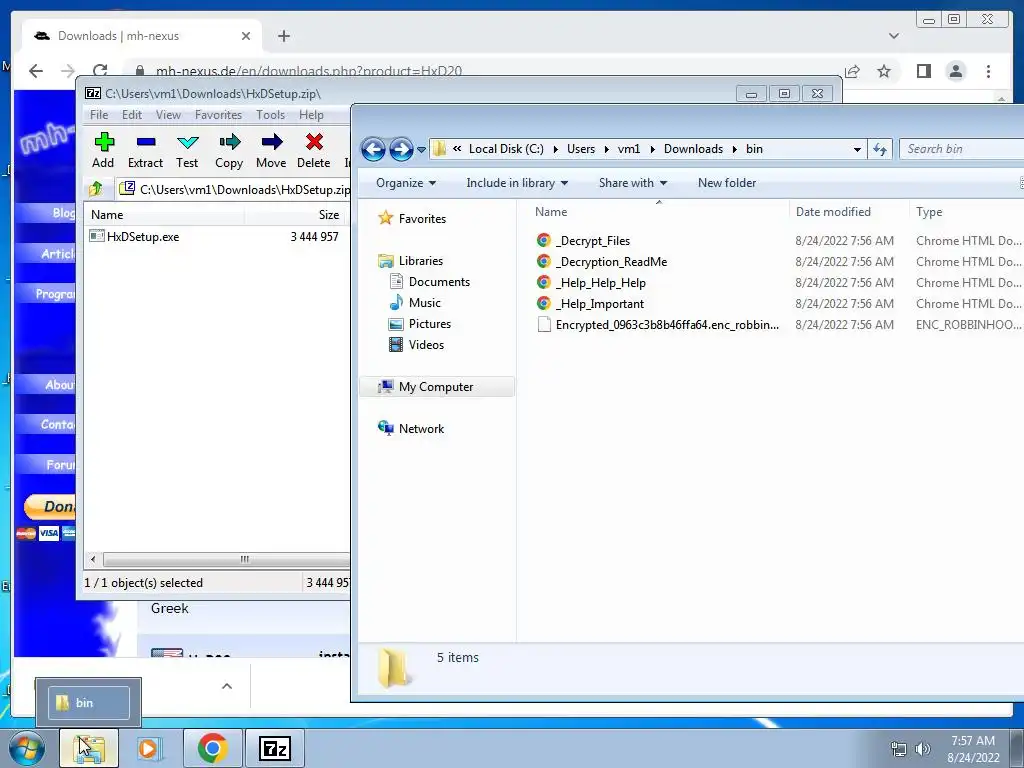This screenshot has width=1024, height=768.
Task: Click vm1 in the address breadcrumb
Action: pyautogui.click(x=628, y=149)
